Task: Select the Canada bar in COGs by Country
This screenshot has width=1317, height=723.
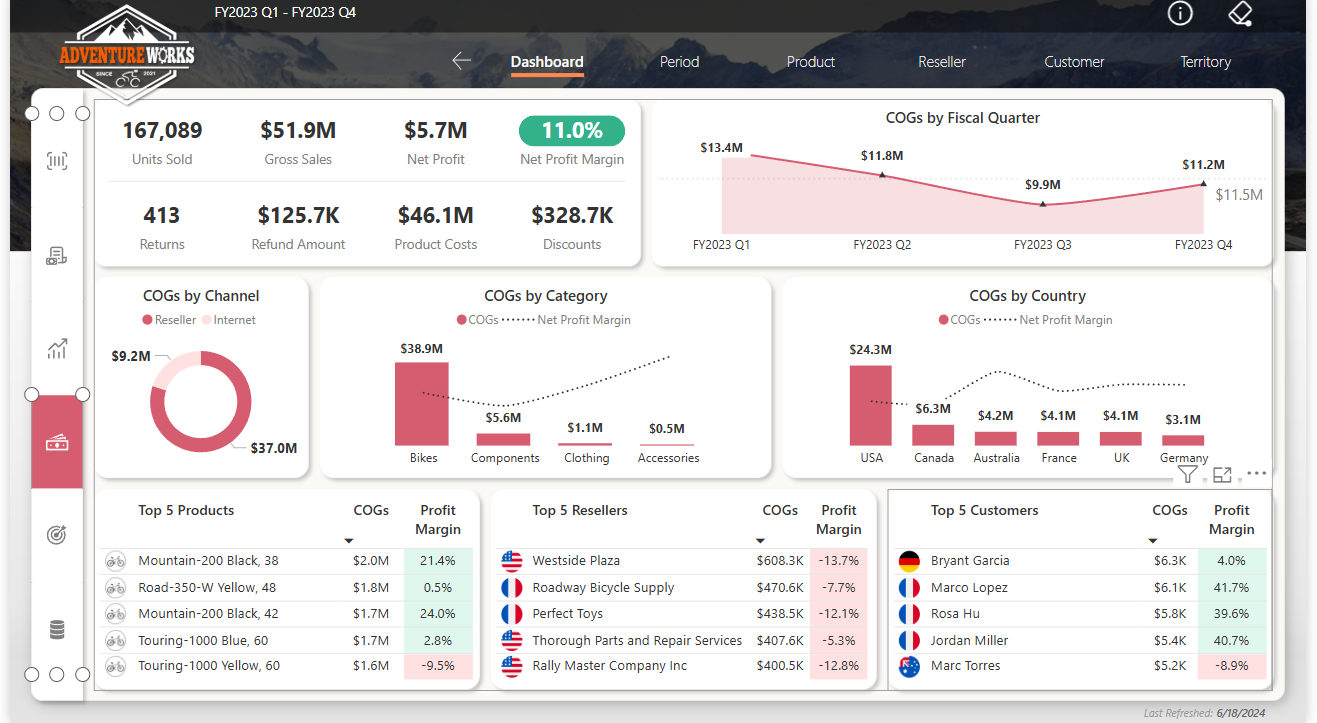Action: tap(933, 435)
